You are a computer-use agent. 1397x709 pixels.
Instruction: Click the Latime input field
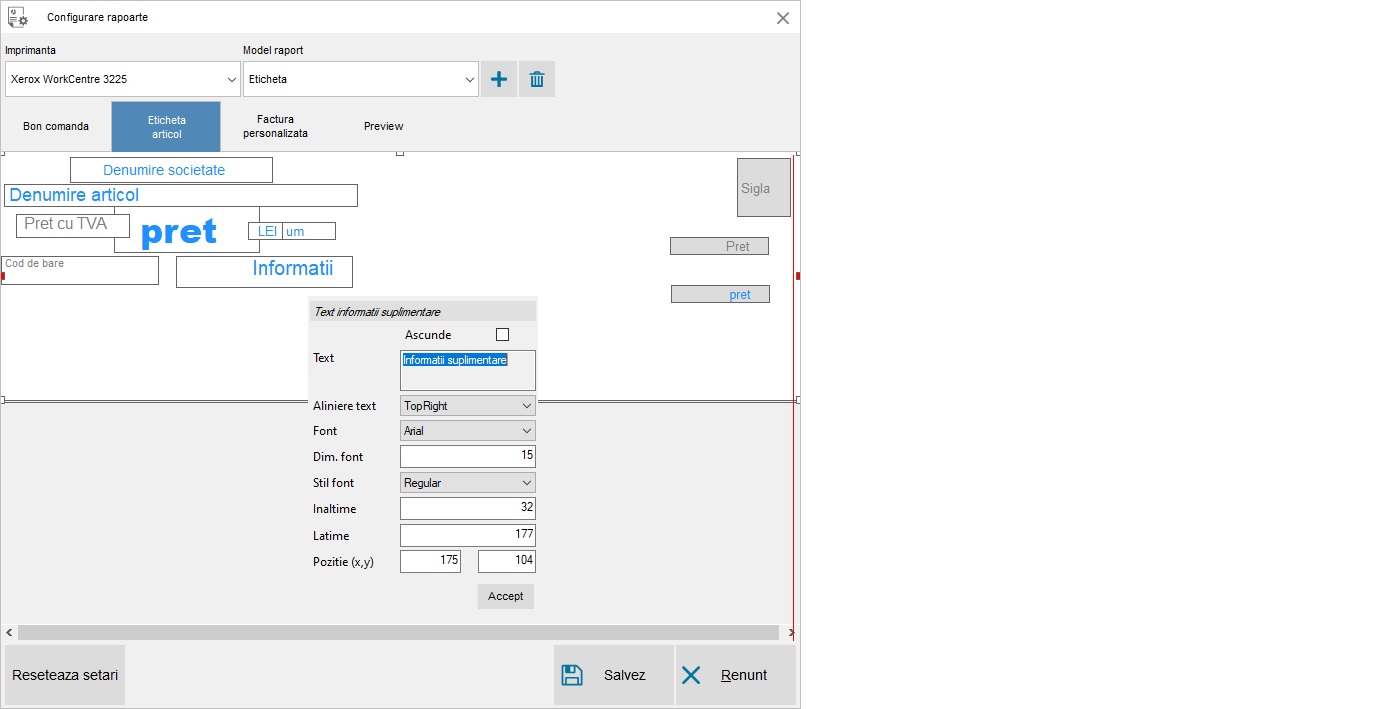(468, 535)
